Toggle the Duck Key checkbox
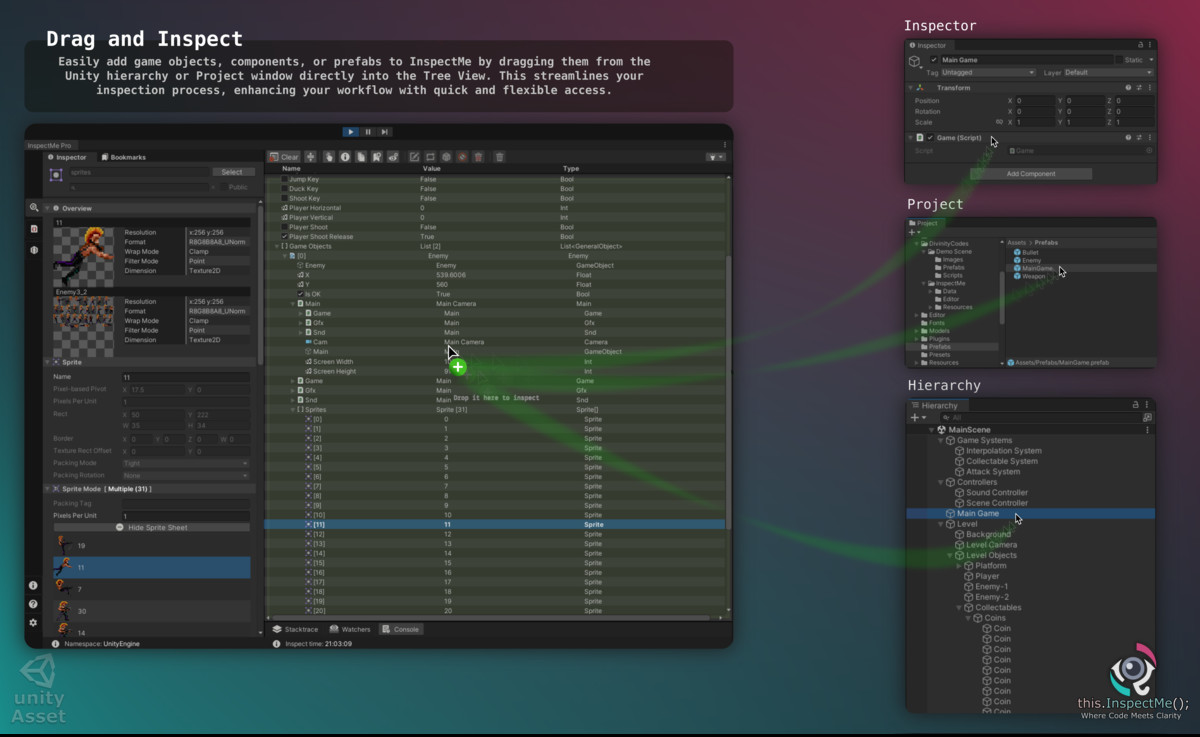This screenshot has width=1200, height=737. pos(284,189)
